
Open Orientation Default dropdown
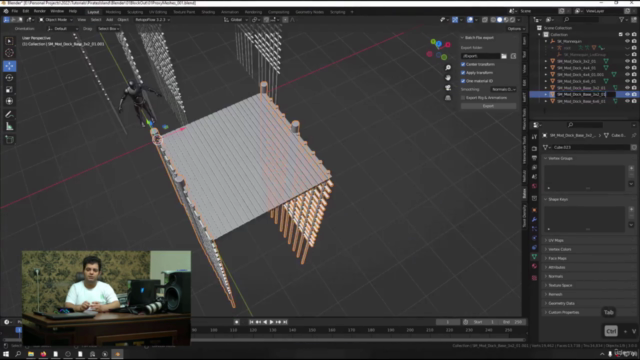[x=62, y=29]
